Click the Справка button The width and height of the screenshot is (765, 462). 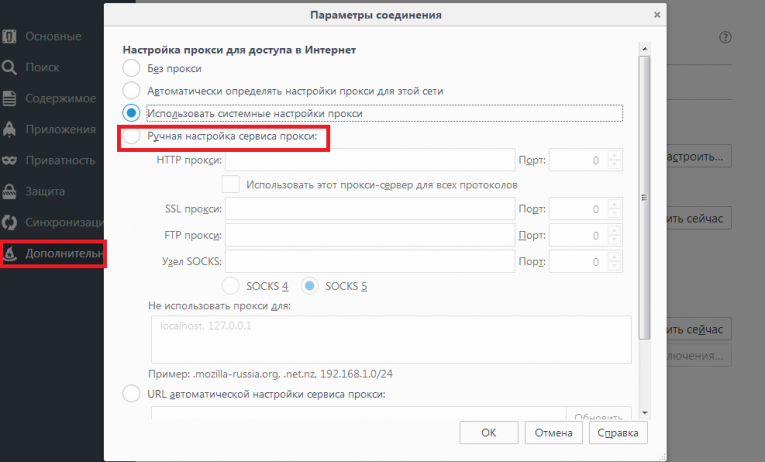pyautogui.click(x=618, y=433)
